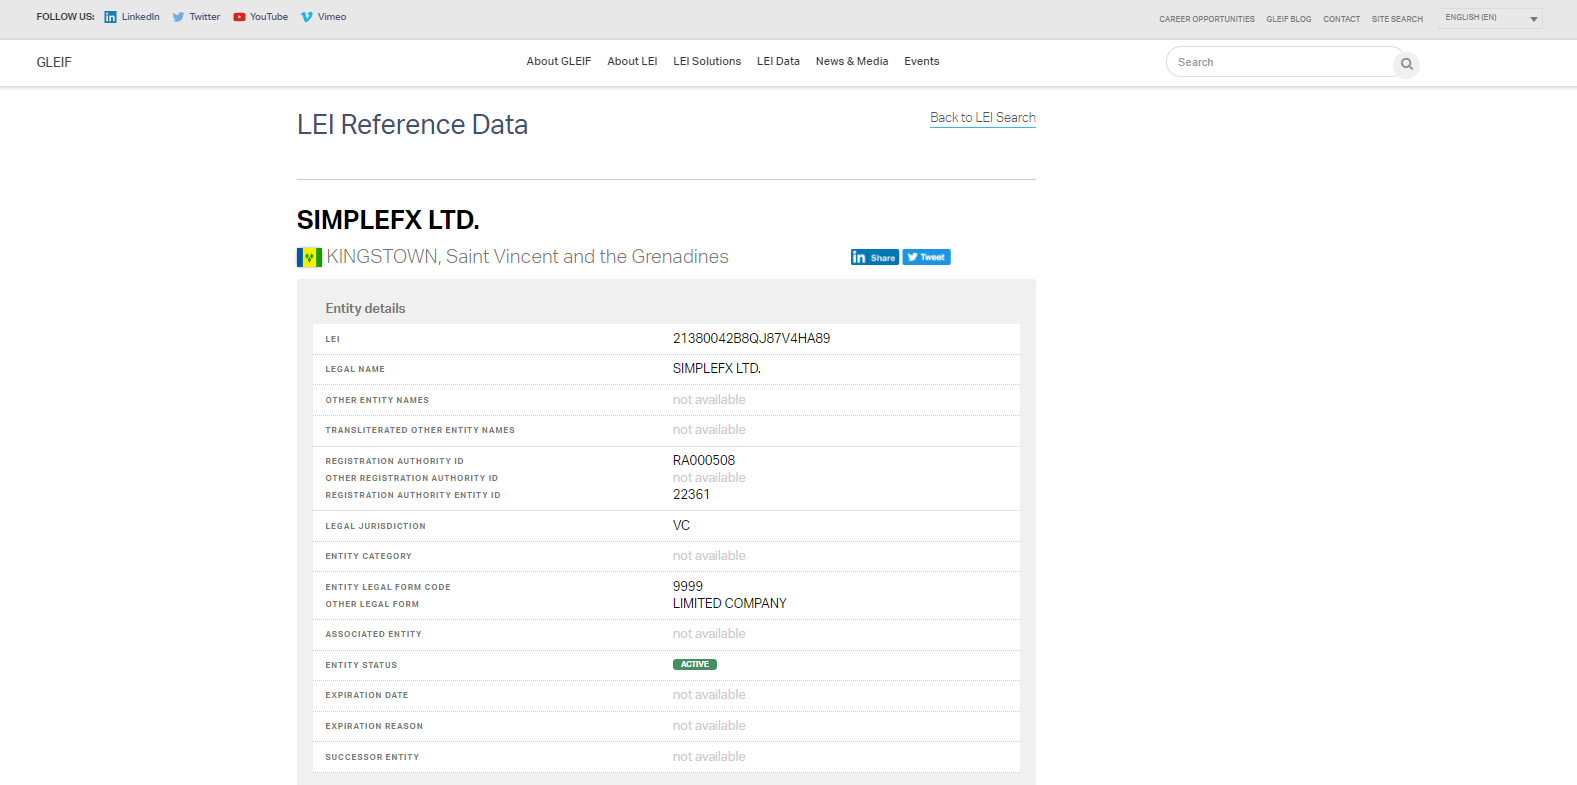Open the LinkedIn follow link
The width and height of the screenshot is (1577, 785).
[132, 17]
